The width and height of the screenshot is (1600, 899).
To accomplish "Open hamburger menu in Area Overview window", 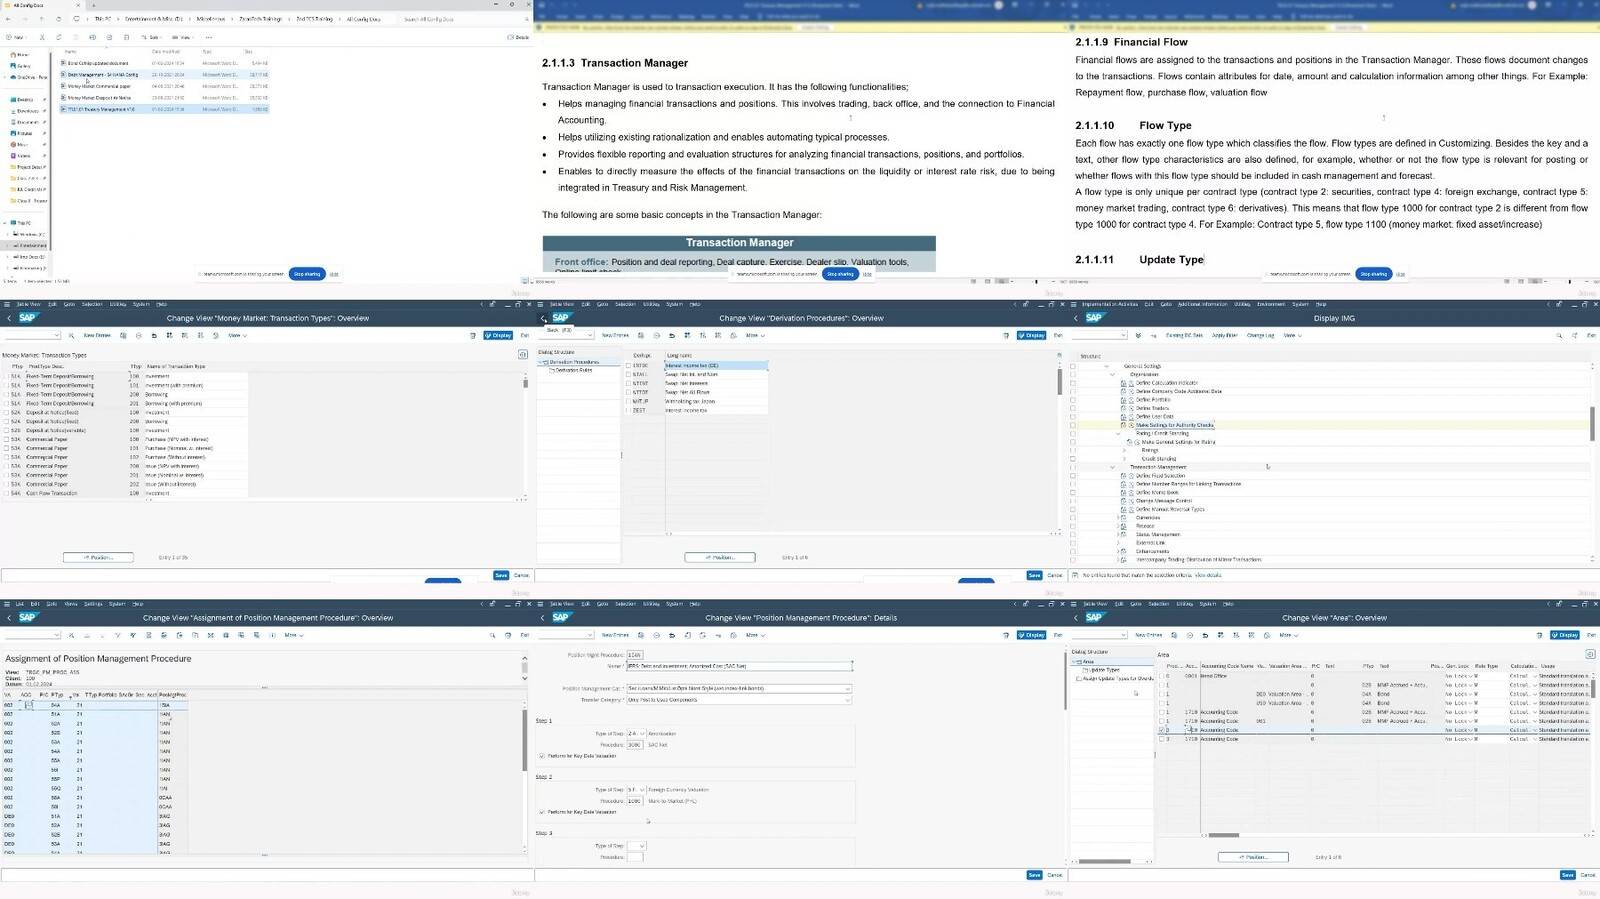I will click(1074, 604).
